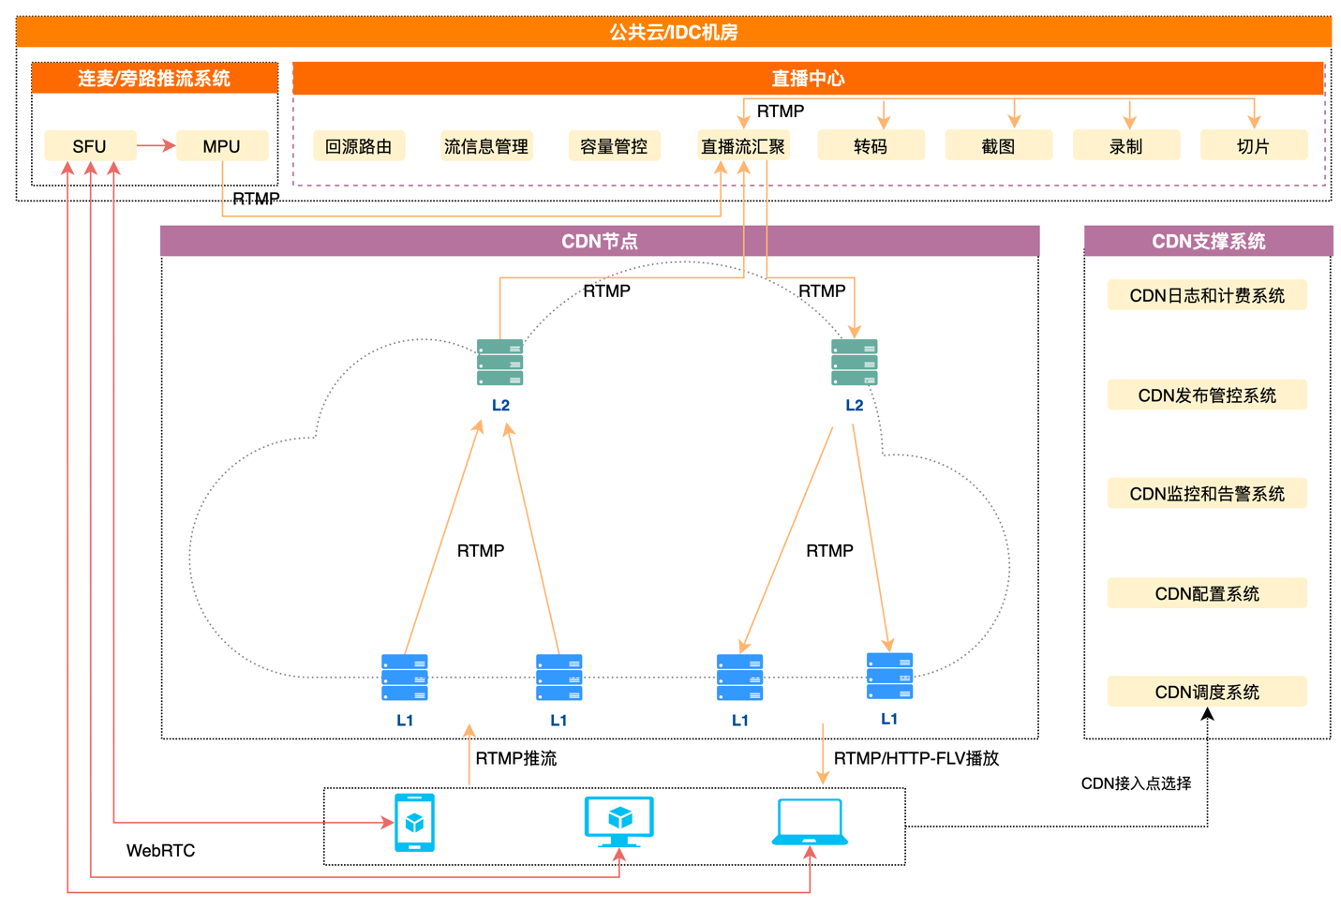Click the desktop monitor device icon
Viewport: 1341px width, 910px height.
(x=619, y=821)
